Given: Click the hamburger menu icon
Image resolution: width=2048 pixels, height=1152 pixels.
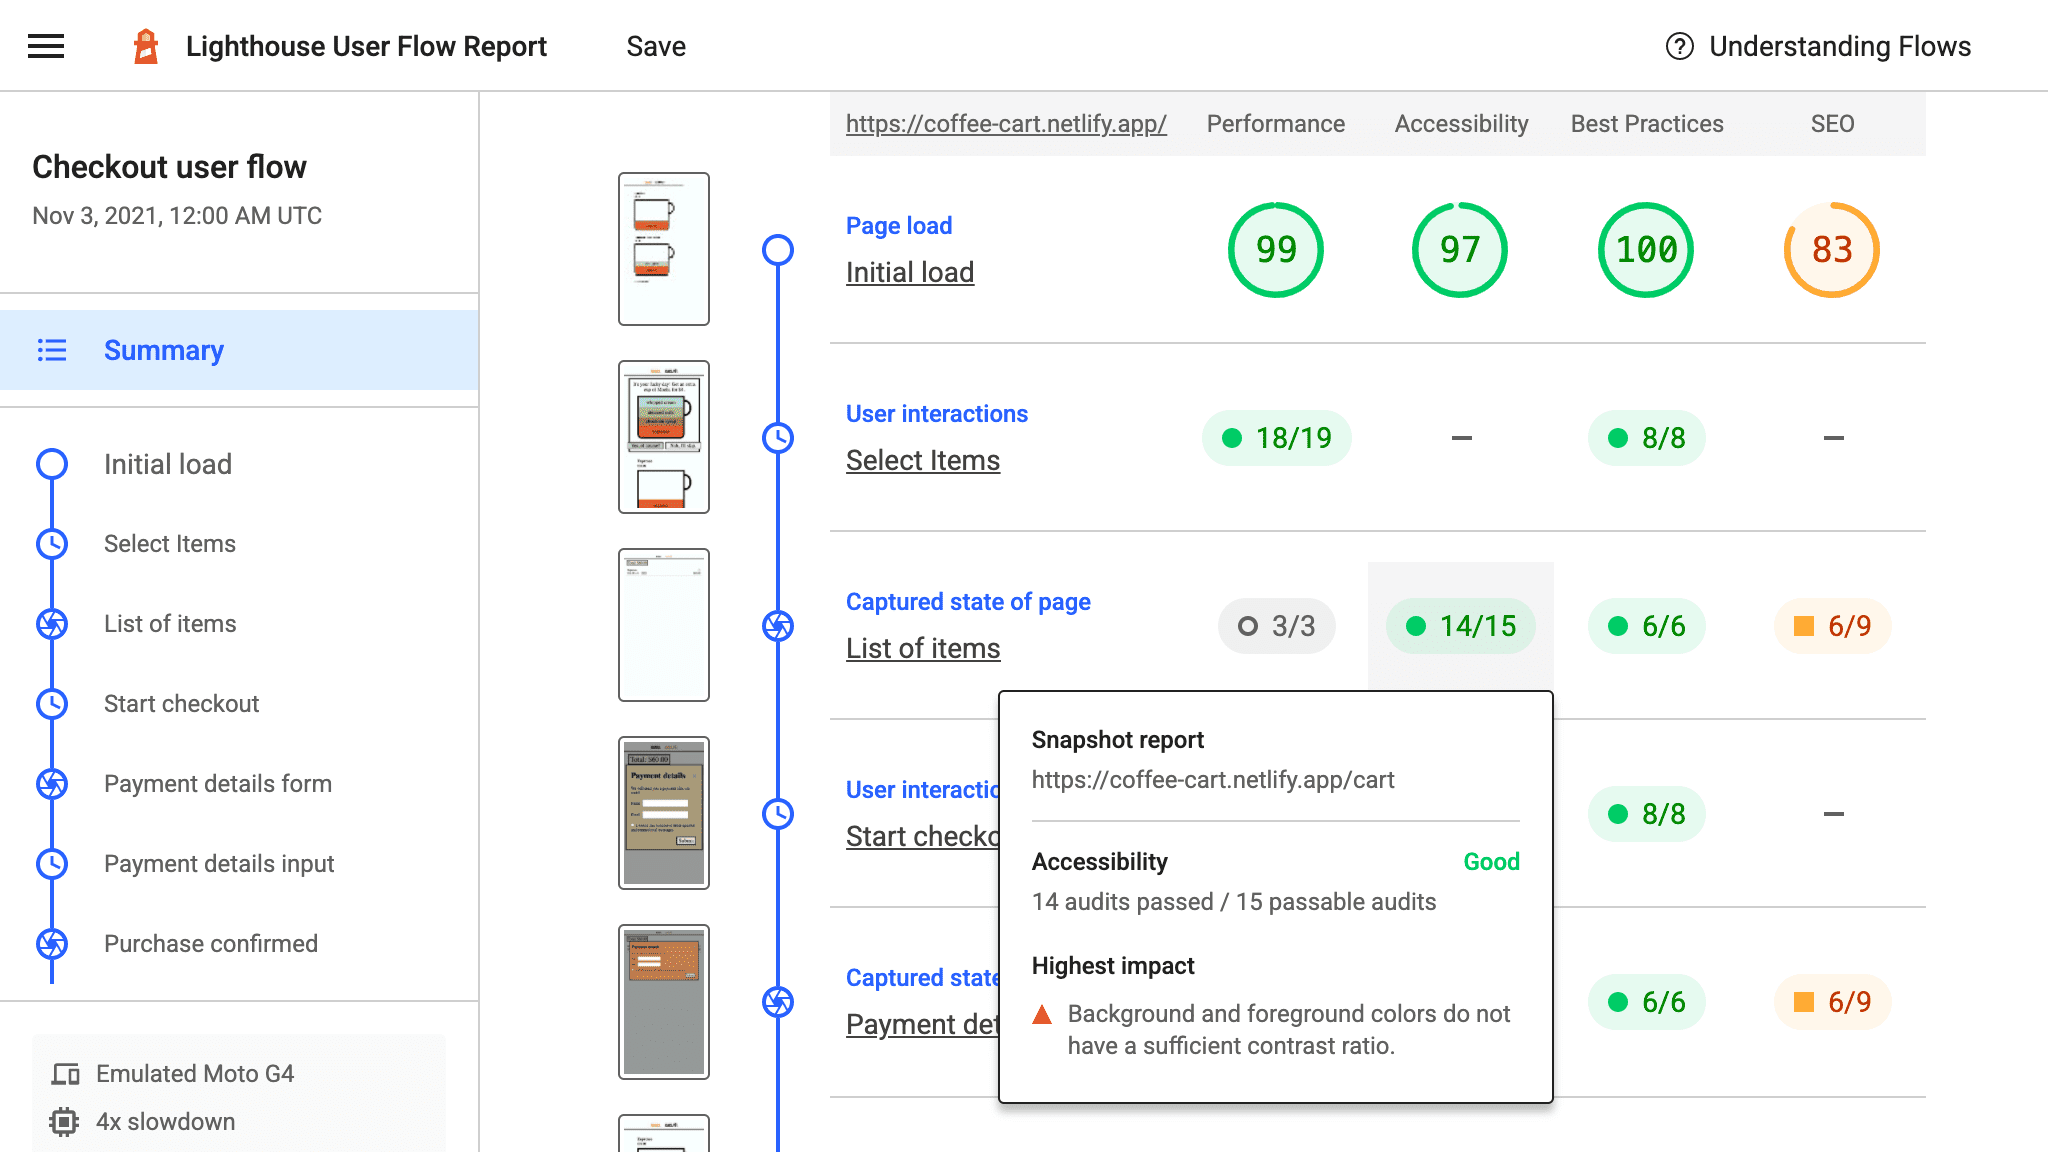Looking at the screenshot, I should 45,45.
